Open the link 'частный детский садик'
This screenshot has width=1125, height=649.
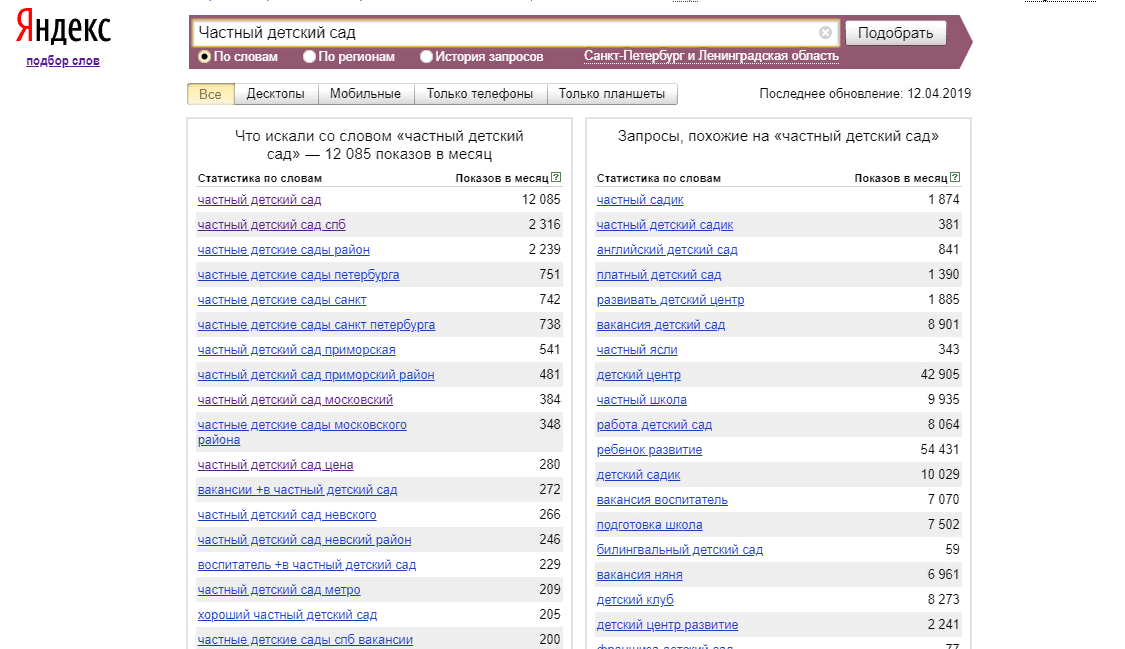pos(665,225)
